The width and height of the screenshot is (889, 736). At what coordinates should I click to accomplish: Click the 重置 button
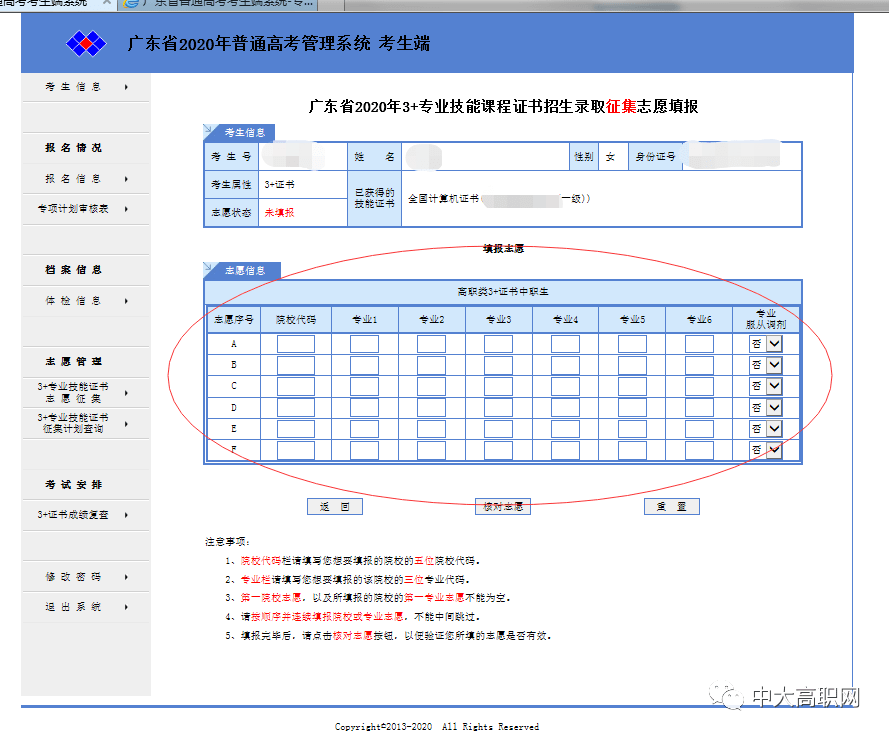671,506
